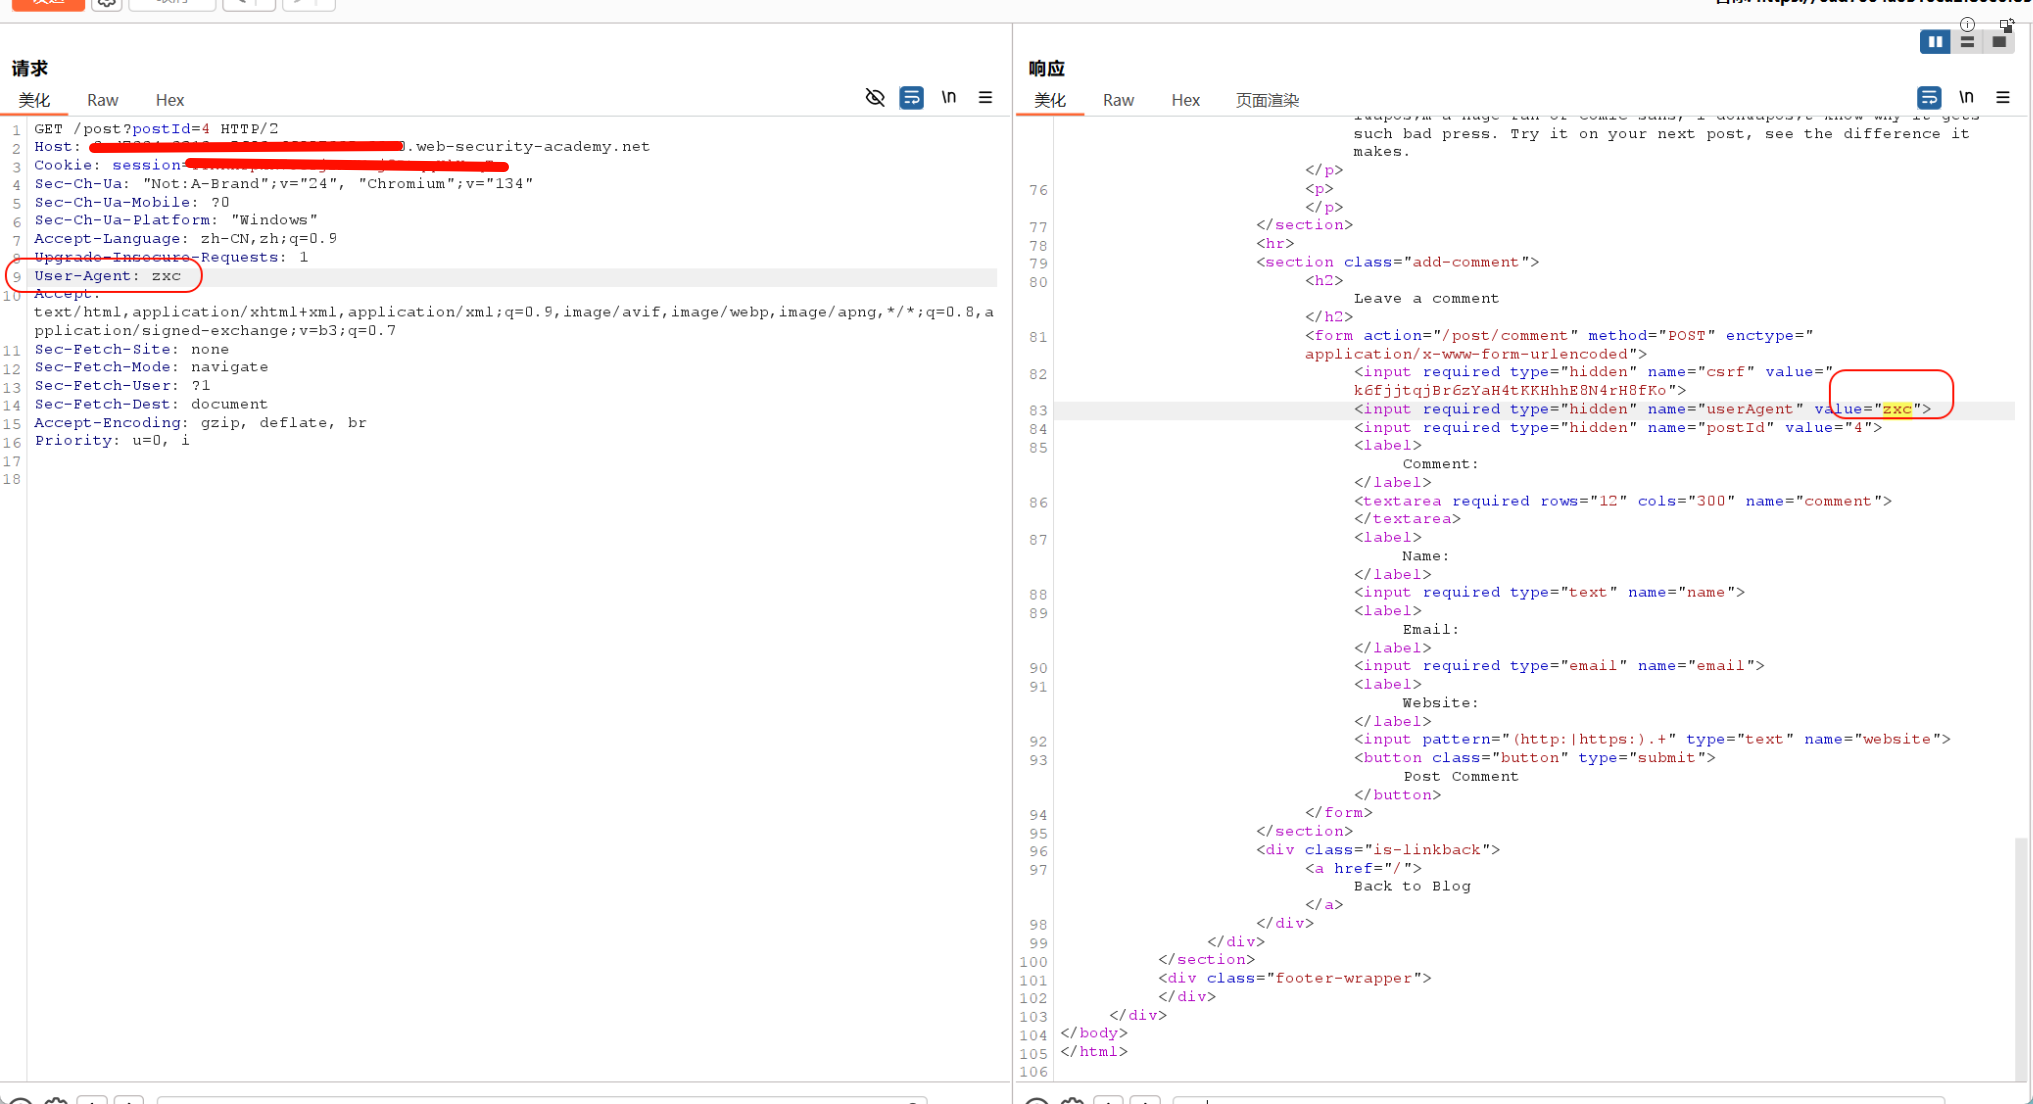2033x1104 pixels.
Task: Switch request view to Hex tab
Action: tap(169, 100)
